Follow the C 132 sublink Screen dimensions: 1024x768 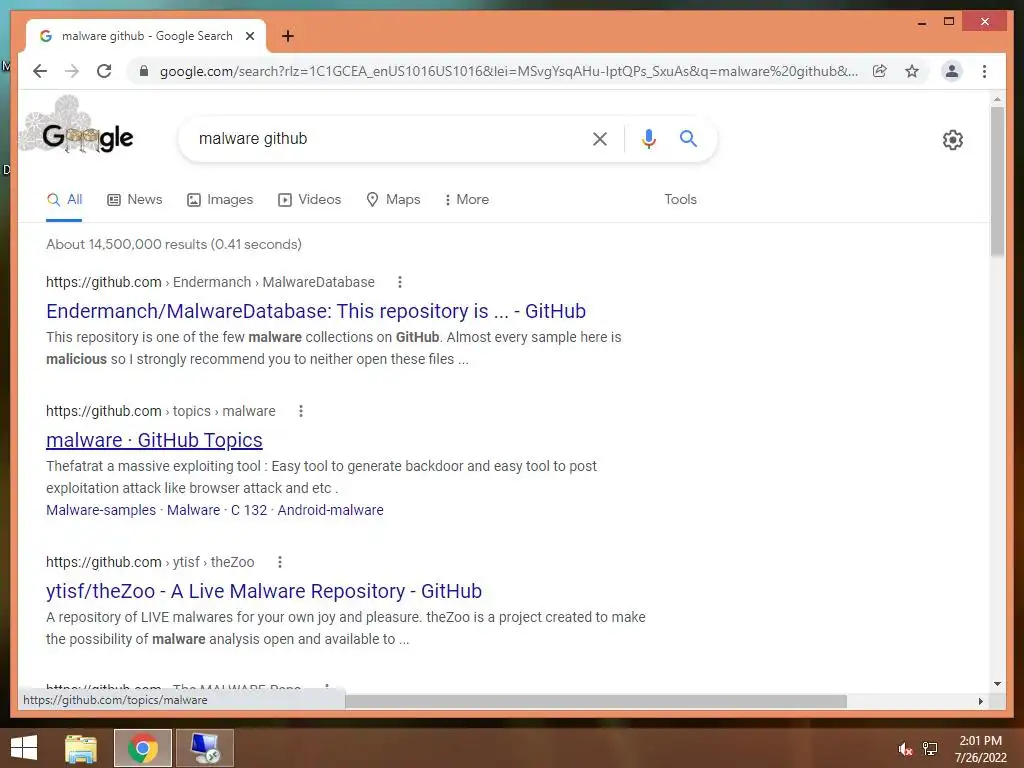pyautogui.click(x=249, y=510)
